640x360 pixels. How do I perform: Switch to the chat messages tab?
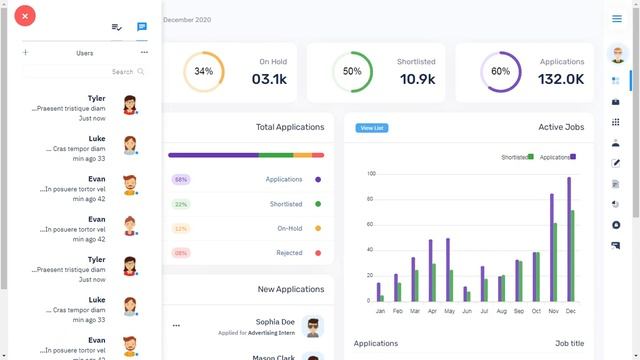(x=142, y=27)
